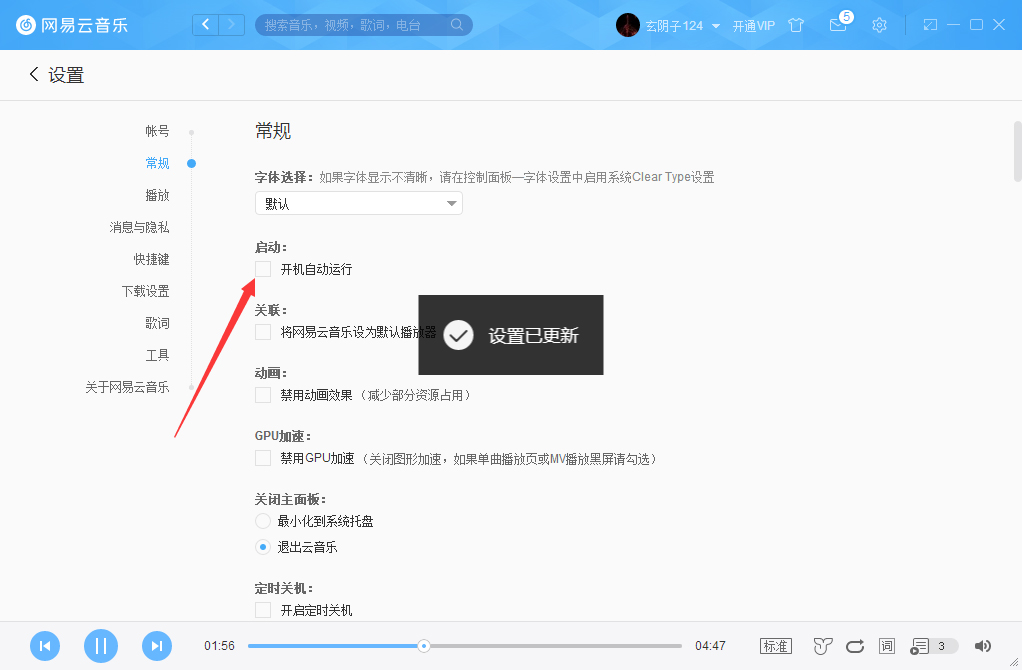Open lyrics with the 词 icon

[x=887, y=646]
